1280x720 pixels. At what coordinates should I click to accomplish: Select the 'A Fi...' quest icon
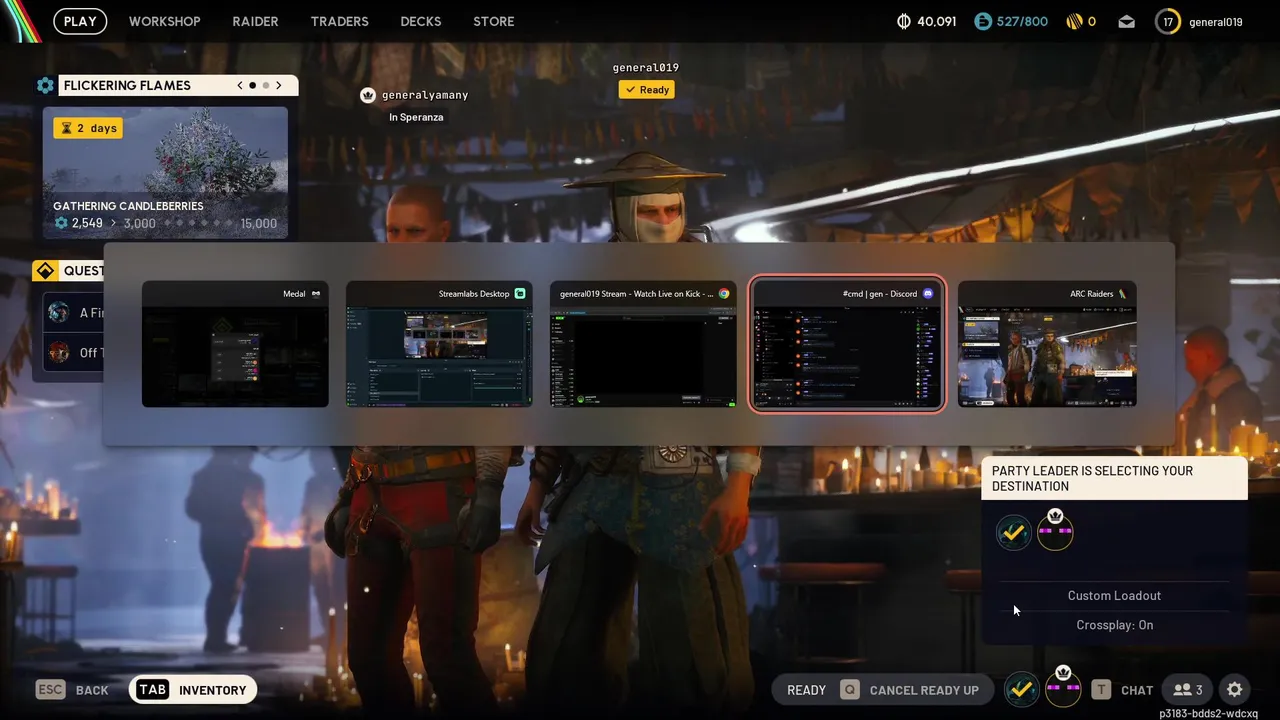pos(59,312)
